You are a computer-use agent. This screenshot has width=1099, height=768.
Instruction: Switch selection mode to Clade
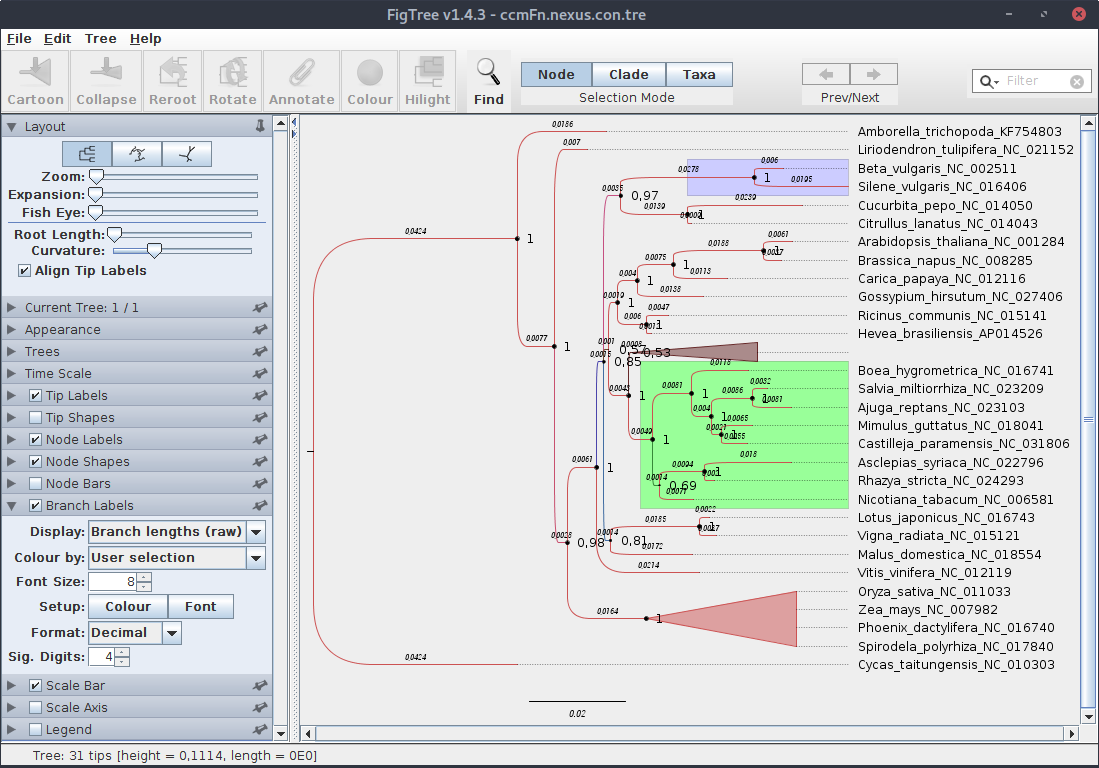click(628, 75)
